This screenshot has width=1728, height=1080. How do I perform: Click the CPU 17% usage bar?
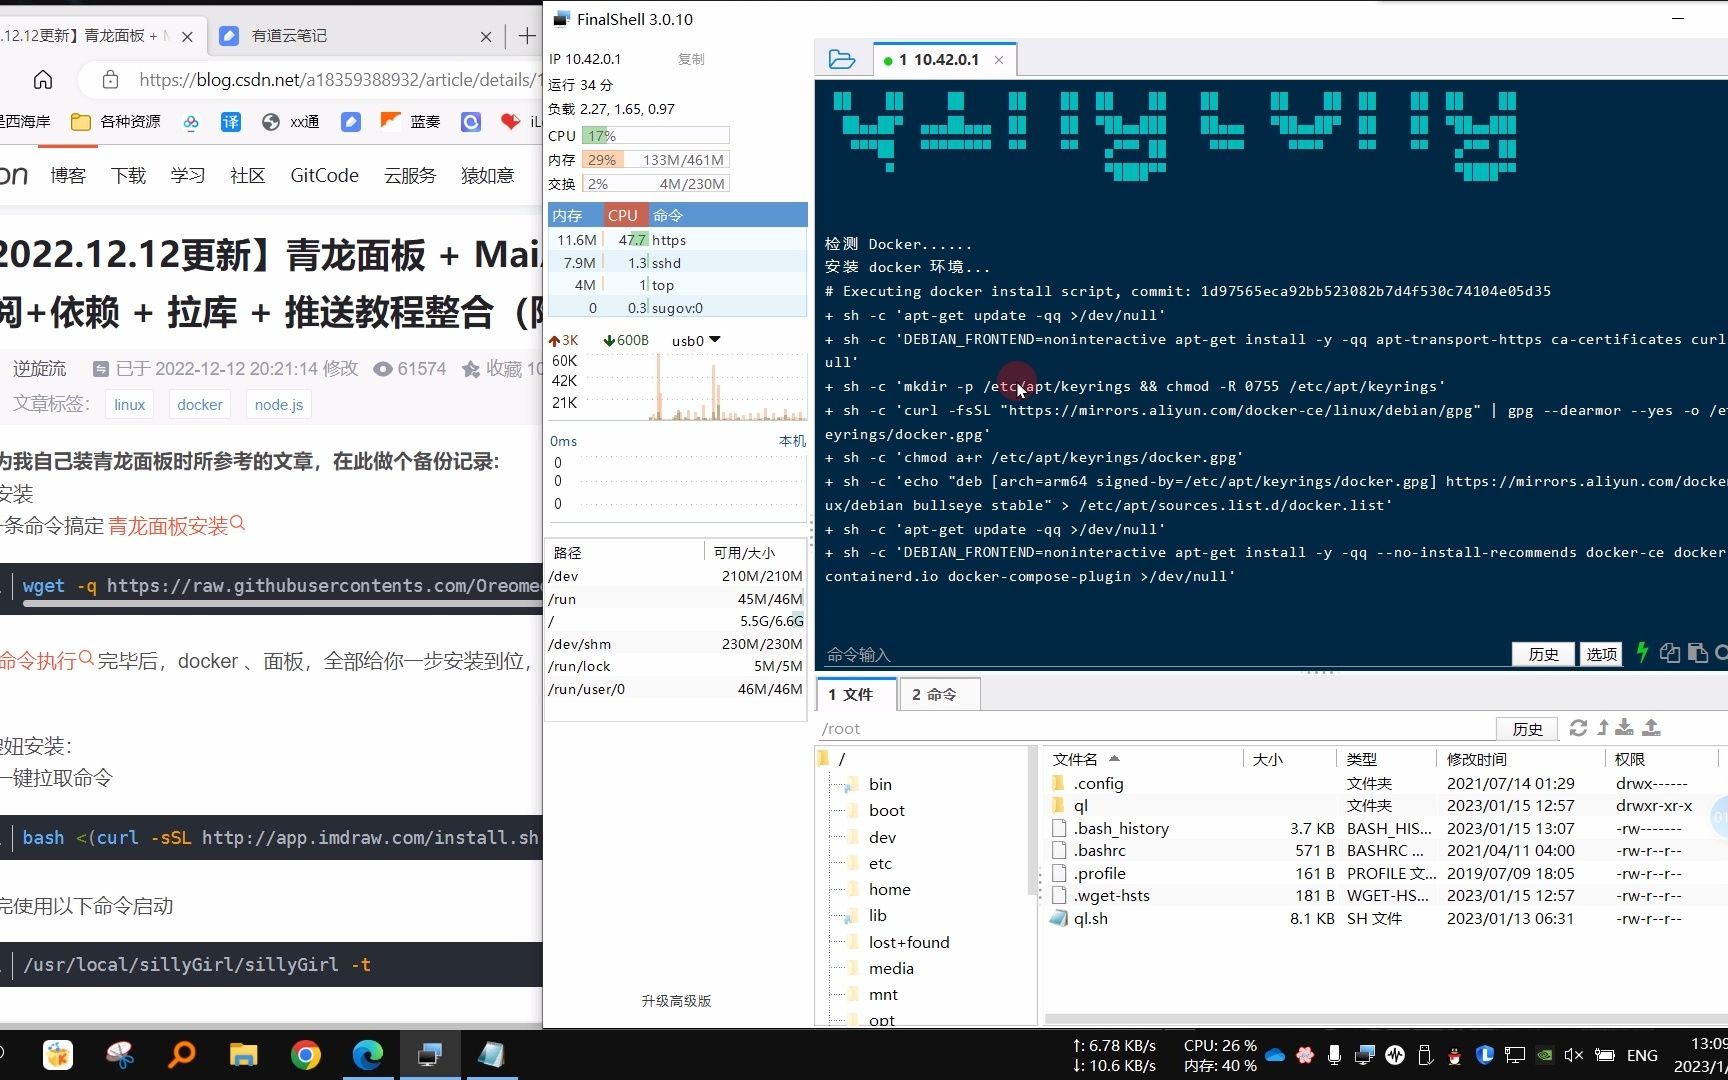tap(655, 135)
